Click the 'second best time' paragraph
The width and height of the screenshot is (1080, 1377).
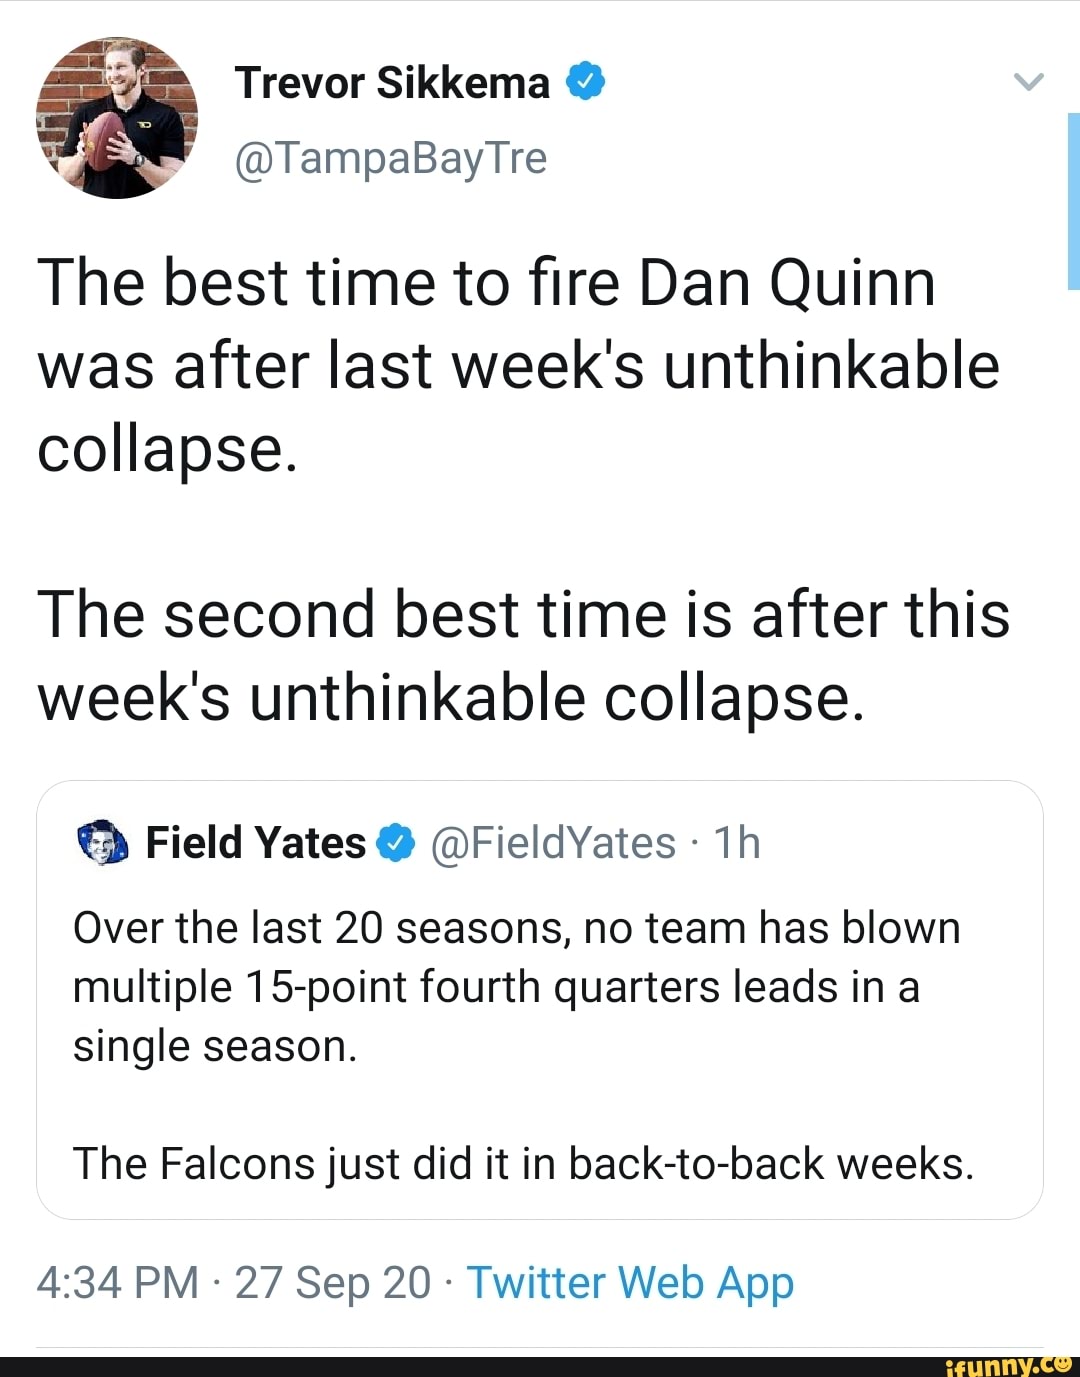523,655
